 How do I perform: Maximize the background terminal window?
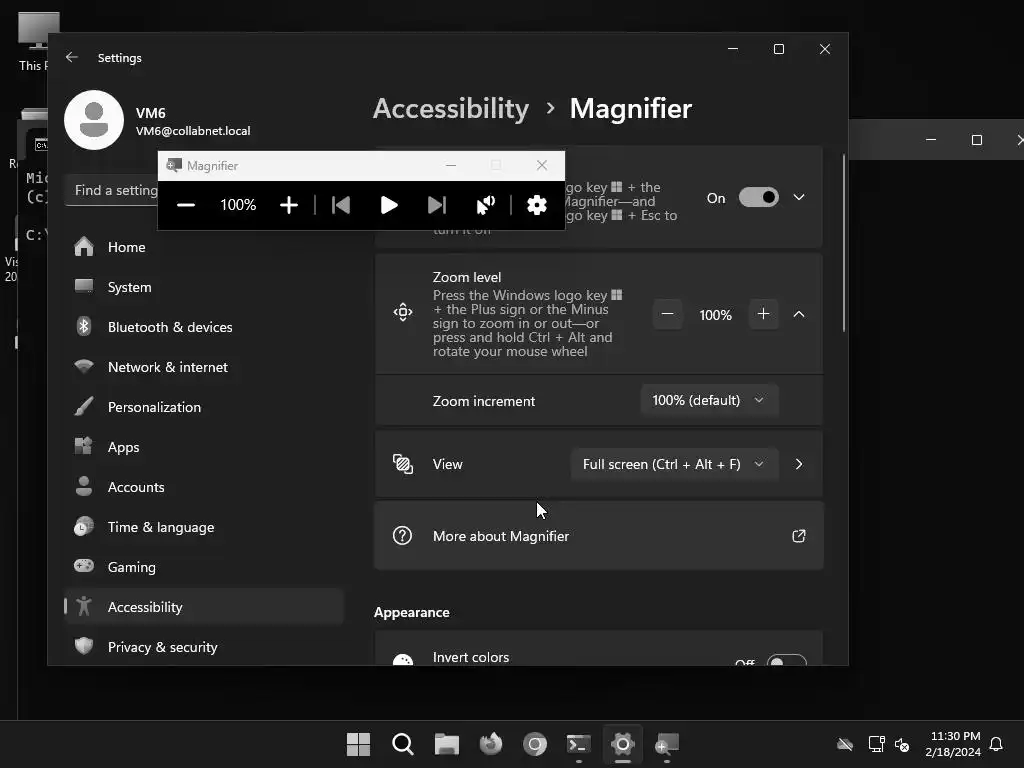(977, 140)
